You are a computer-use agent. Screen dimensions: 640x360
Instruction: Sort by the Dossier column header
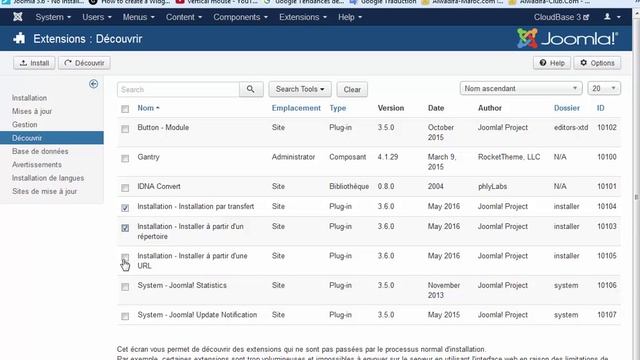pyautogui.click(x=567, y=108)
